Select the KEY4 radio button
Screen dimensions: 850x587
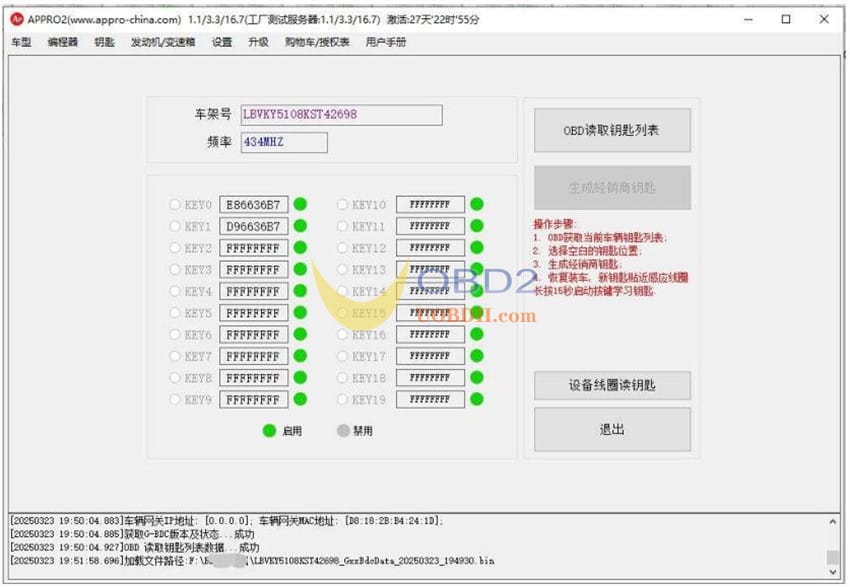click(x=175, y=291)
